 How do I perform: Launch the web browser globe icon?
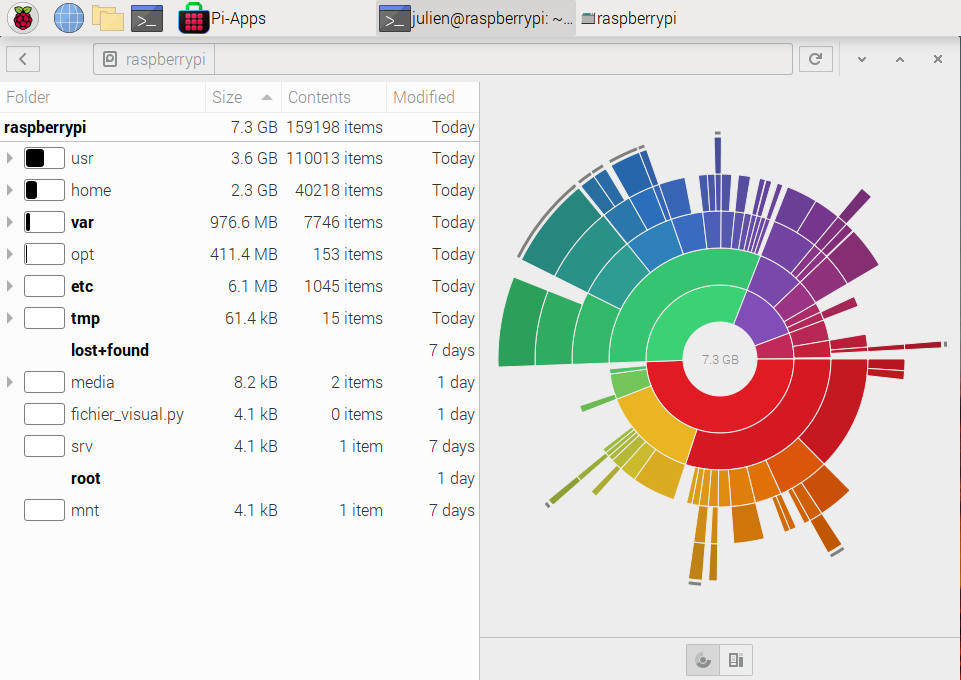tap(68, 18)
